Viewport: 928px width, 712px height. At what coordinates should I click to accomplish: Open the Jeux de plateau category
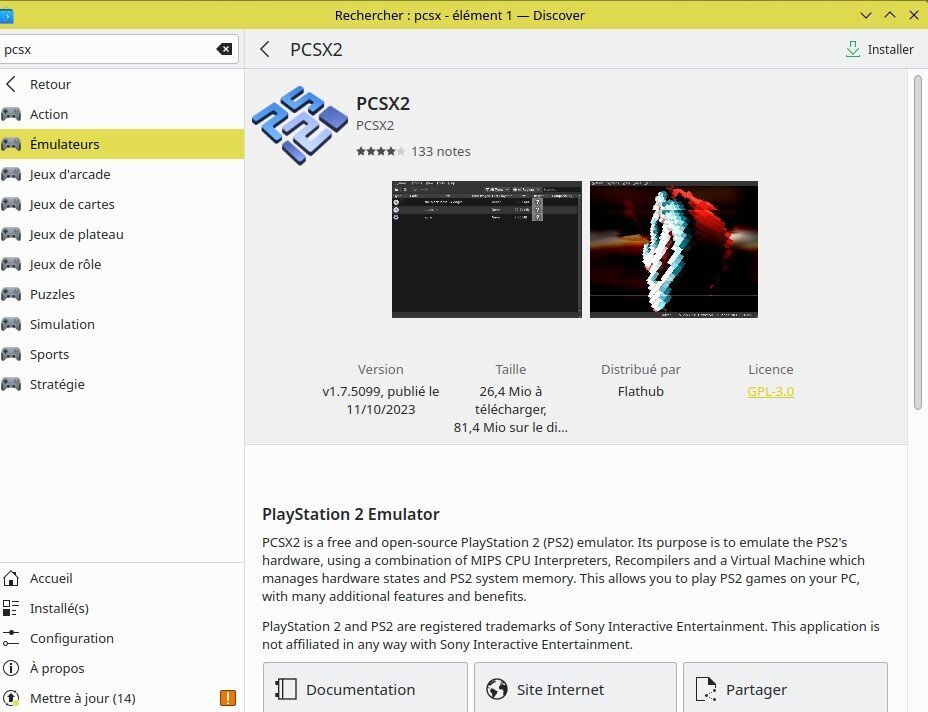click(121, 234)
